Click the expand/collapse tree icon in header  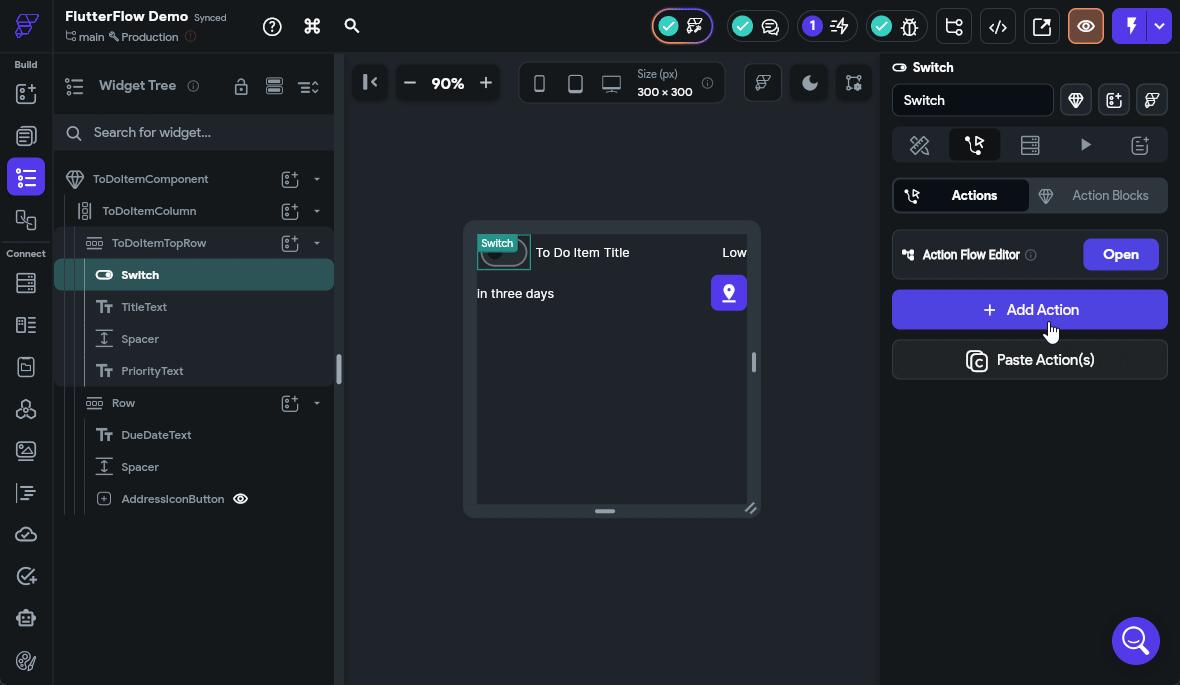point(309,87)
